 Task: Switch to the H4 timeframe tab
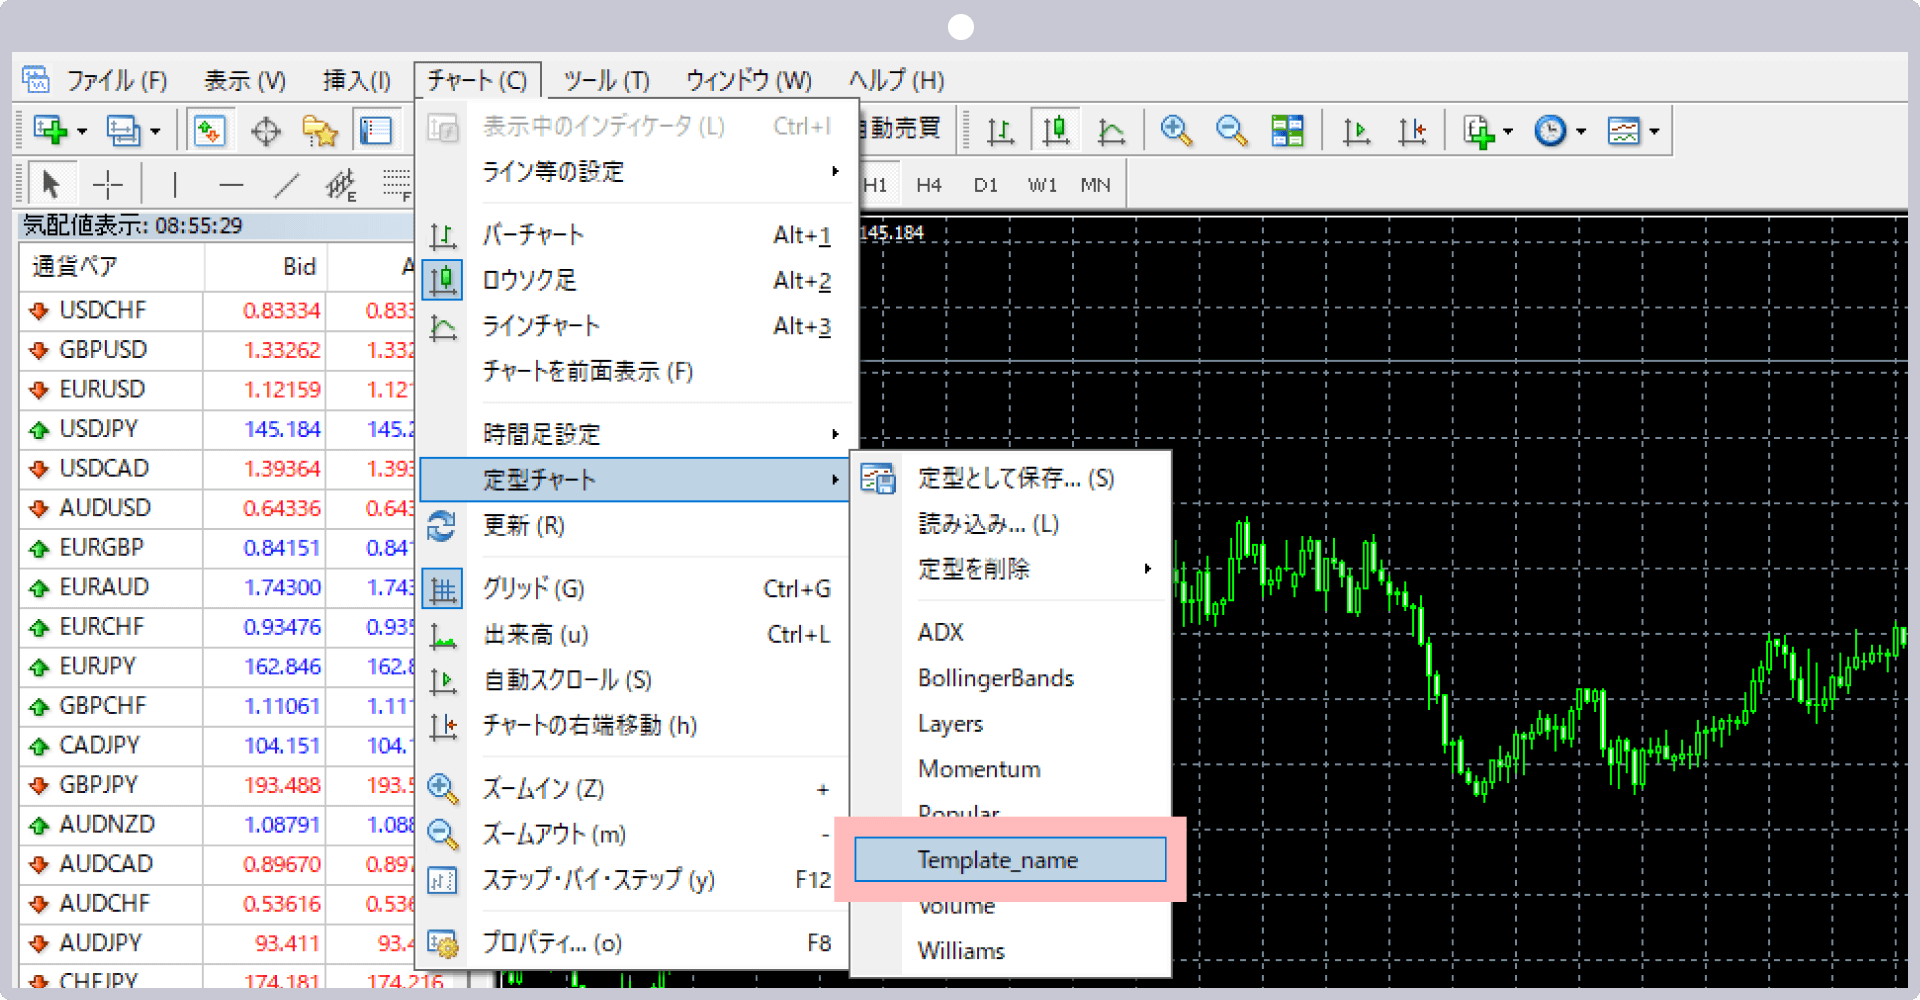pyautogui.click(x=928, y=183)
